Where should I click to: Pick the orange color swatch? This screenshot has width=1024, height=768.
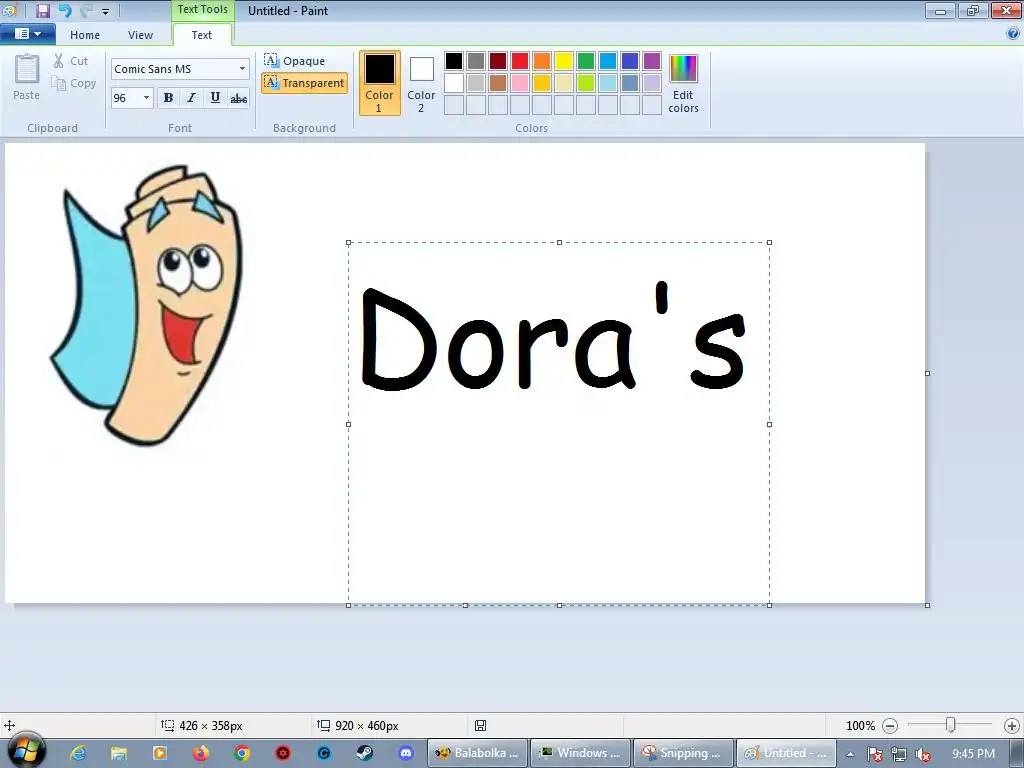542,61
